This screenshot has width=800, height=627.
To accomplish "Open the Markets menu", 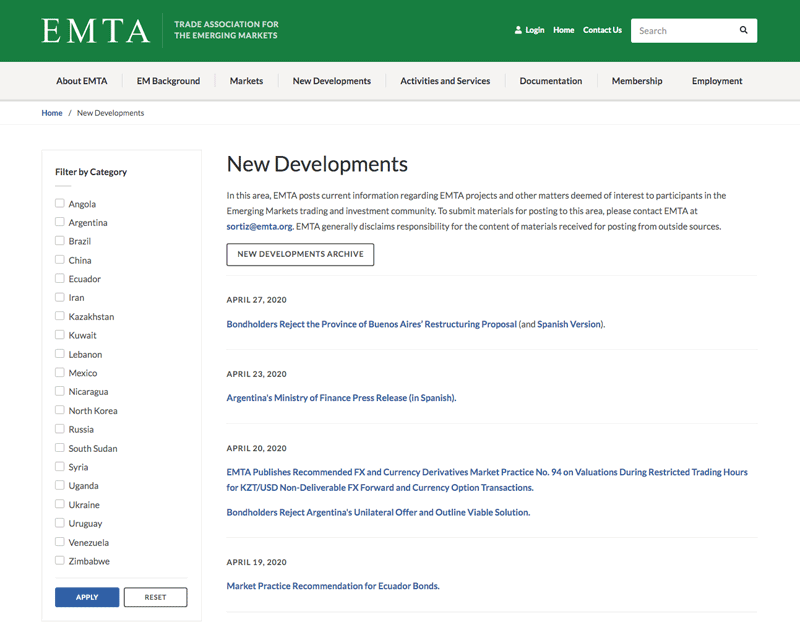I will [246, 81].
